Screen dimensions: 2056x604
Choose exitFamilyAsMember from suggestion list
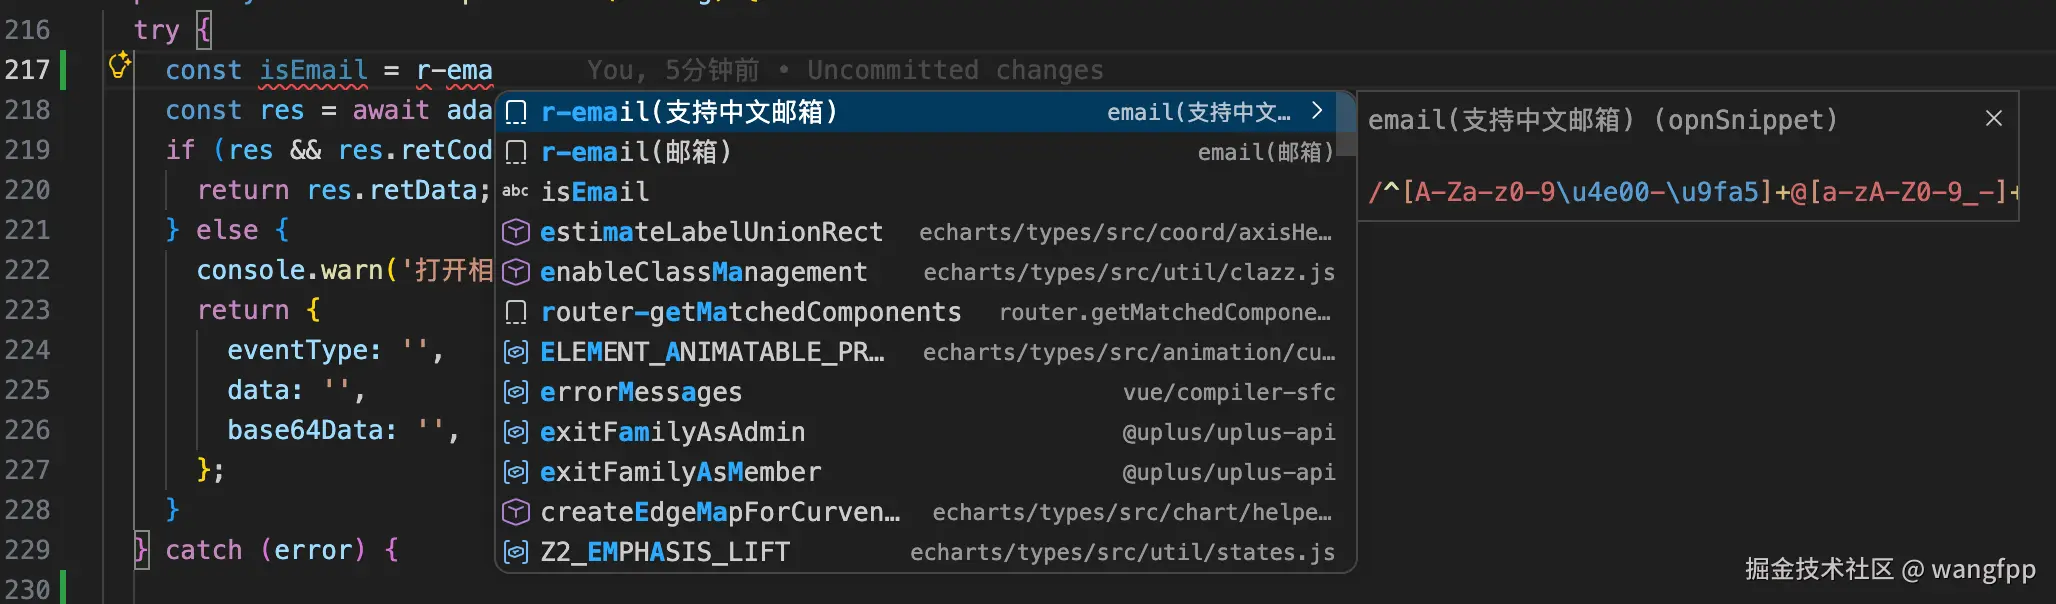[680, 472]
